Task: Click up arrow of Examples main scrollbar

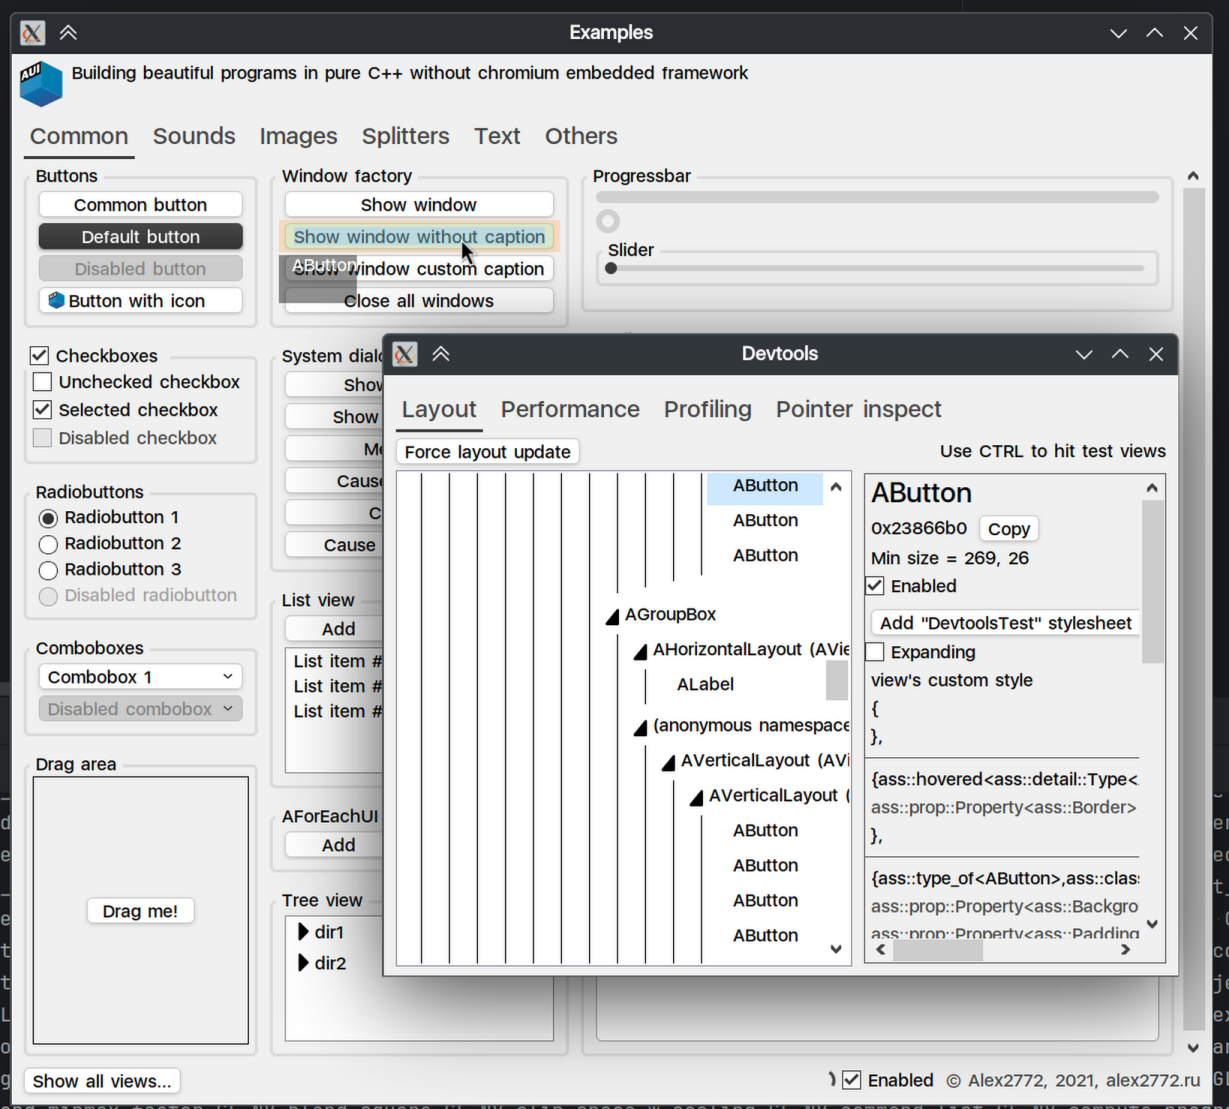Action: click(x=1193, y=176)
